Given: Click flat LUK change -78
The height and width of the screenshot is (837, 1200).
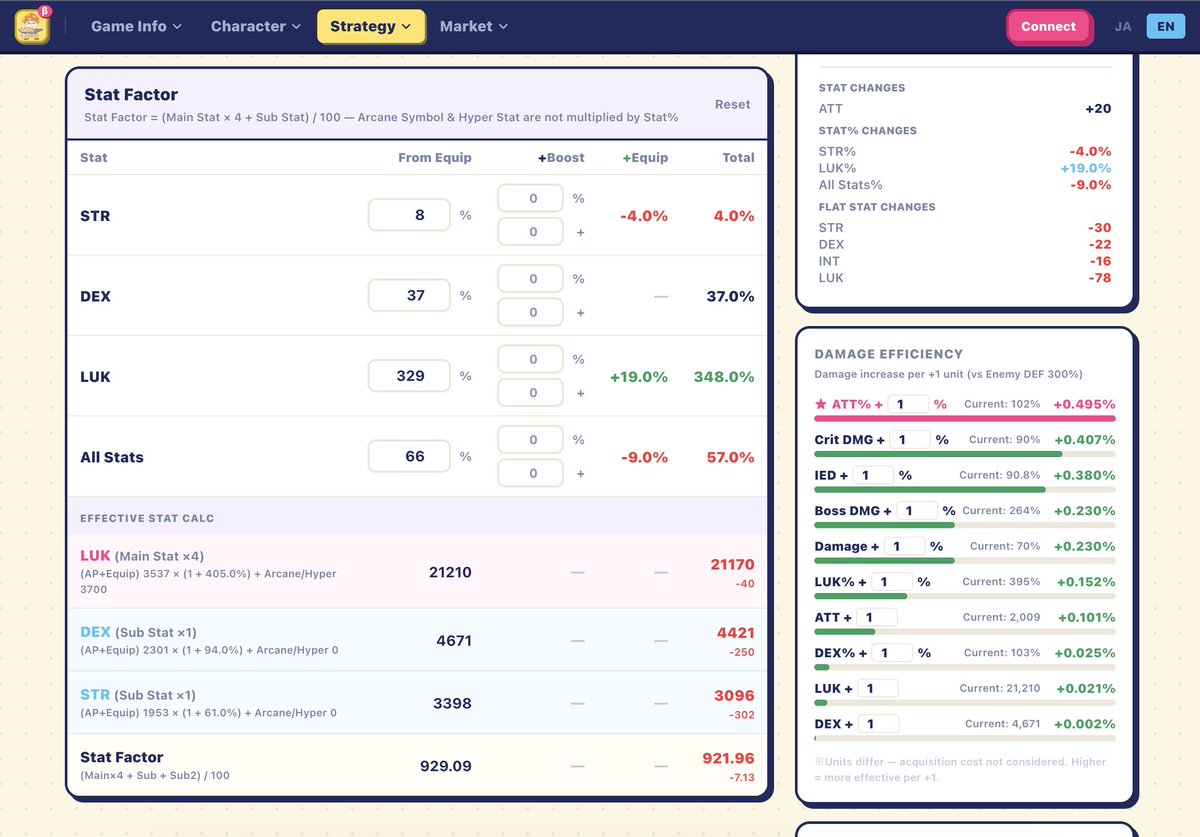Looking at the screenshot, I should tap(1100, 278).
